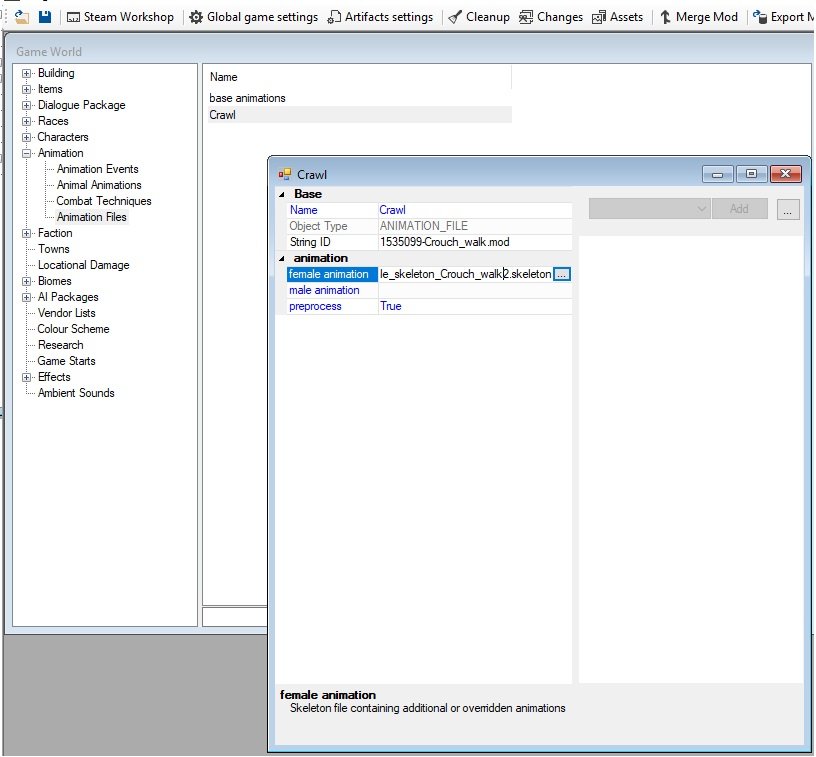Click the preprocess True value

[x=475, y=306]
